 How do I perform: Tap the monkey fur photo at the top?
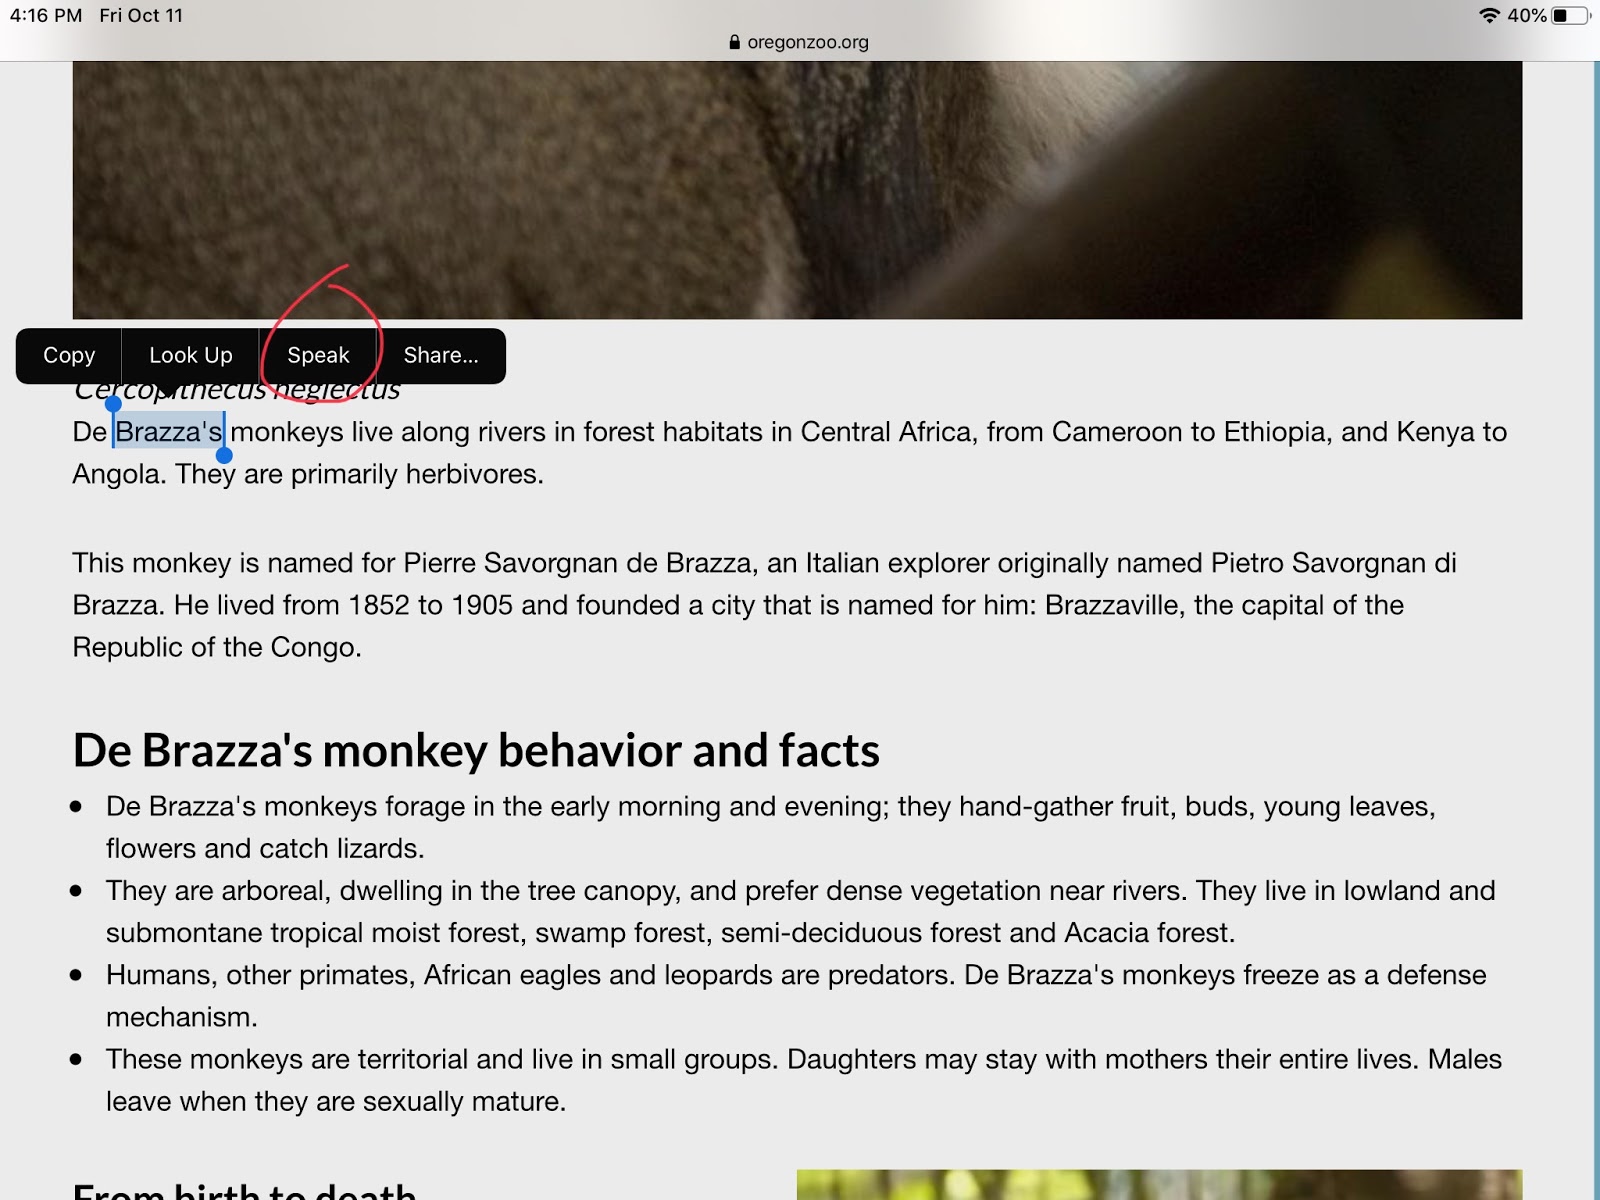pyautogui.click(x=797, y=190)
